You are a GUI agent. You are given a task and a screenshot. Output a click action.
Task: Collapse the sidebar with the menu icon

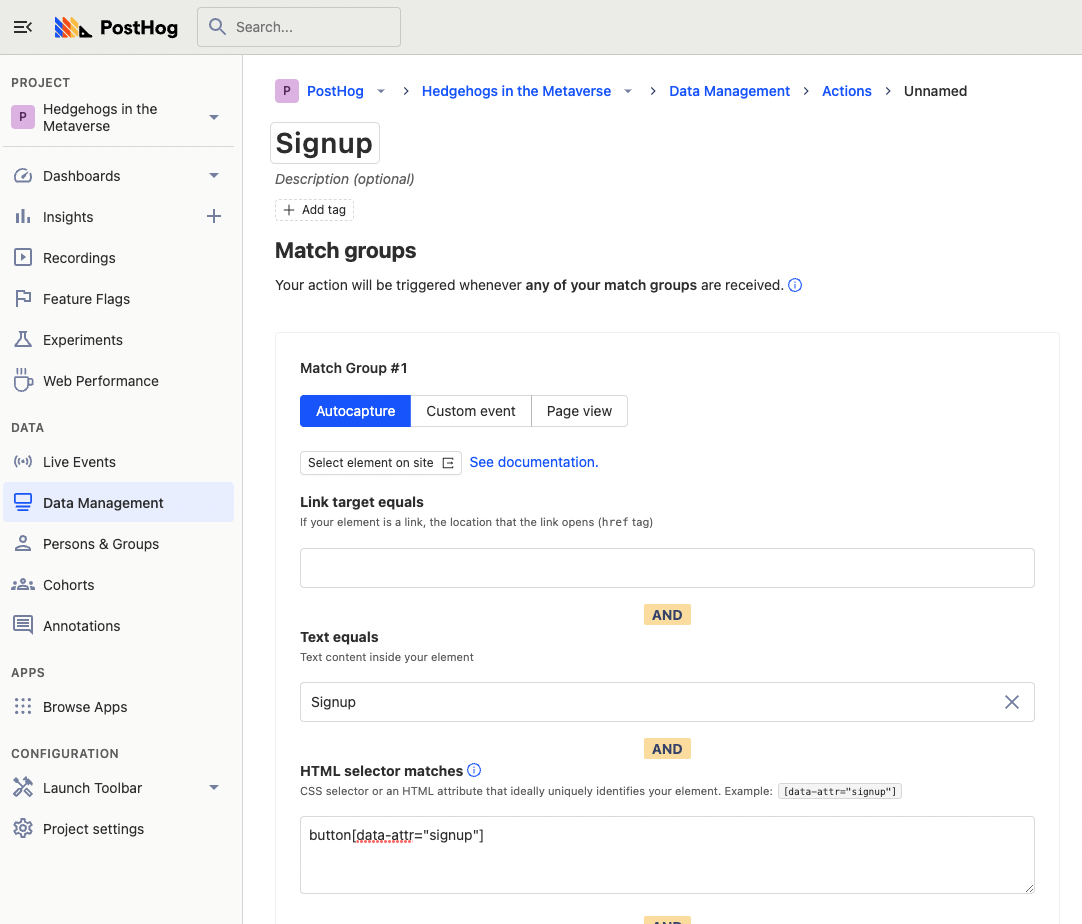23,27
